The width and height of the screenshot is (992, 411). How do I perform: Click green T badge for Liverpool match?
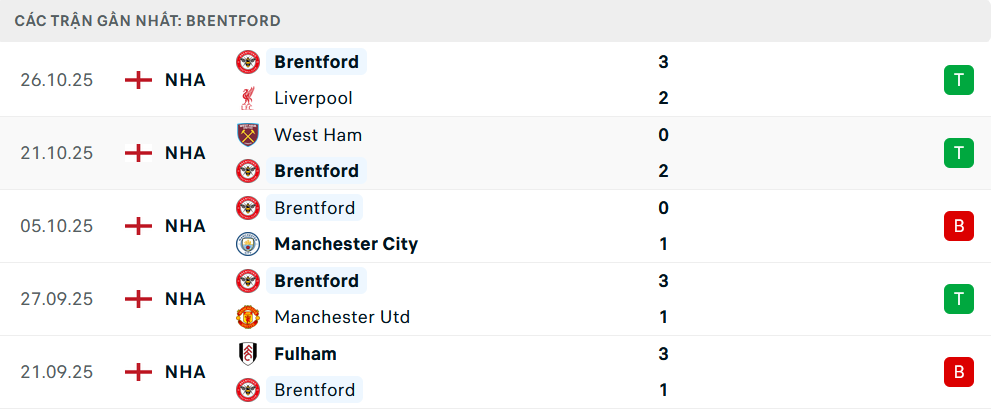click(x=958, y=80)
